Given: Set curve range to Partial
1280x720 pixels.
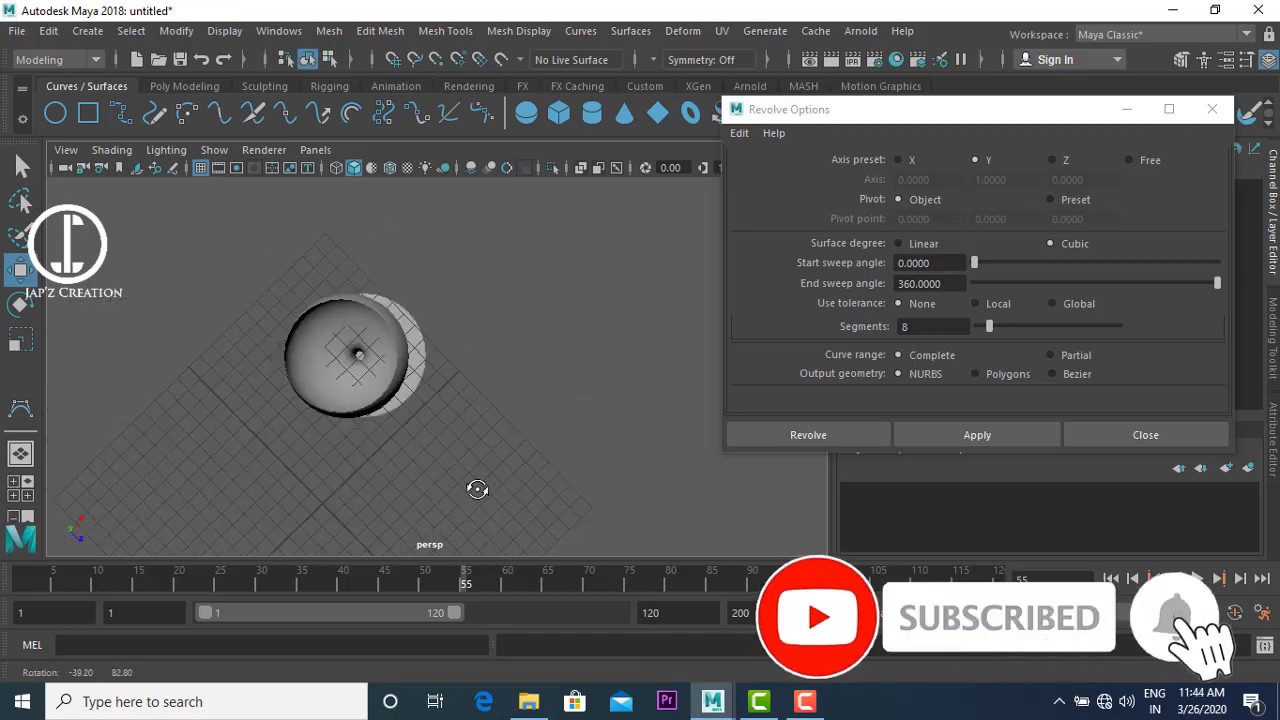Looking at the screenshot, I should pyautogui.click(x=1052, y=355).
